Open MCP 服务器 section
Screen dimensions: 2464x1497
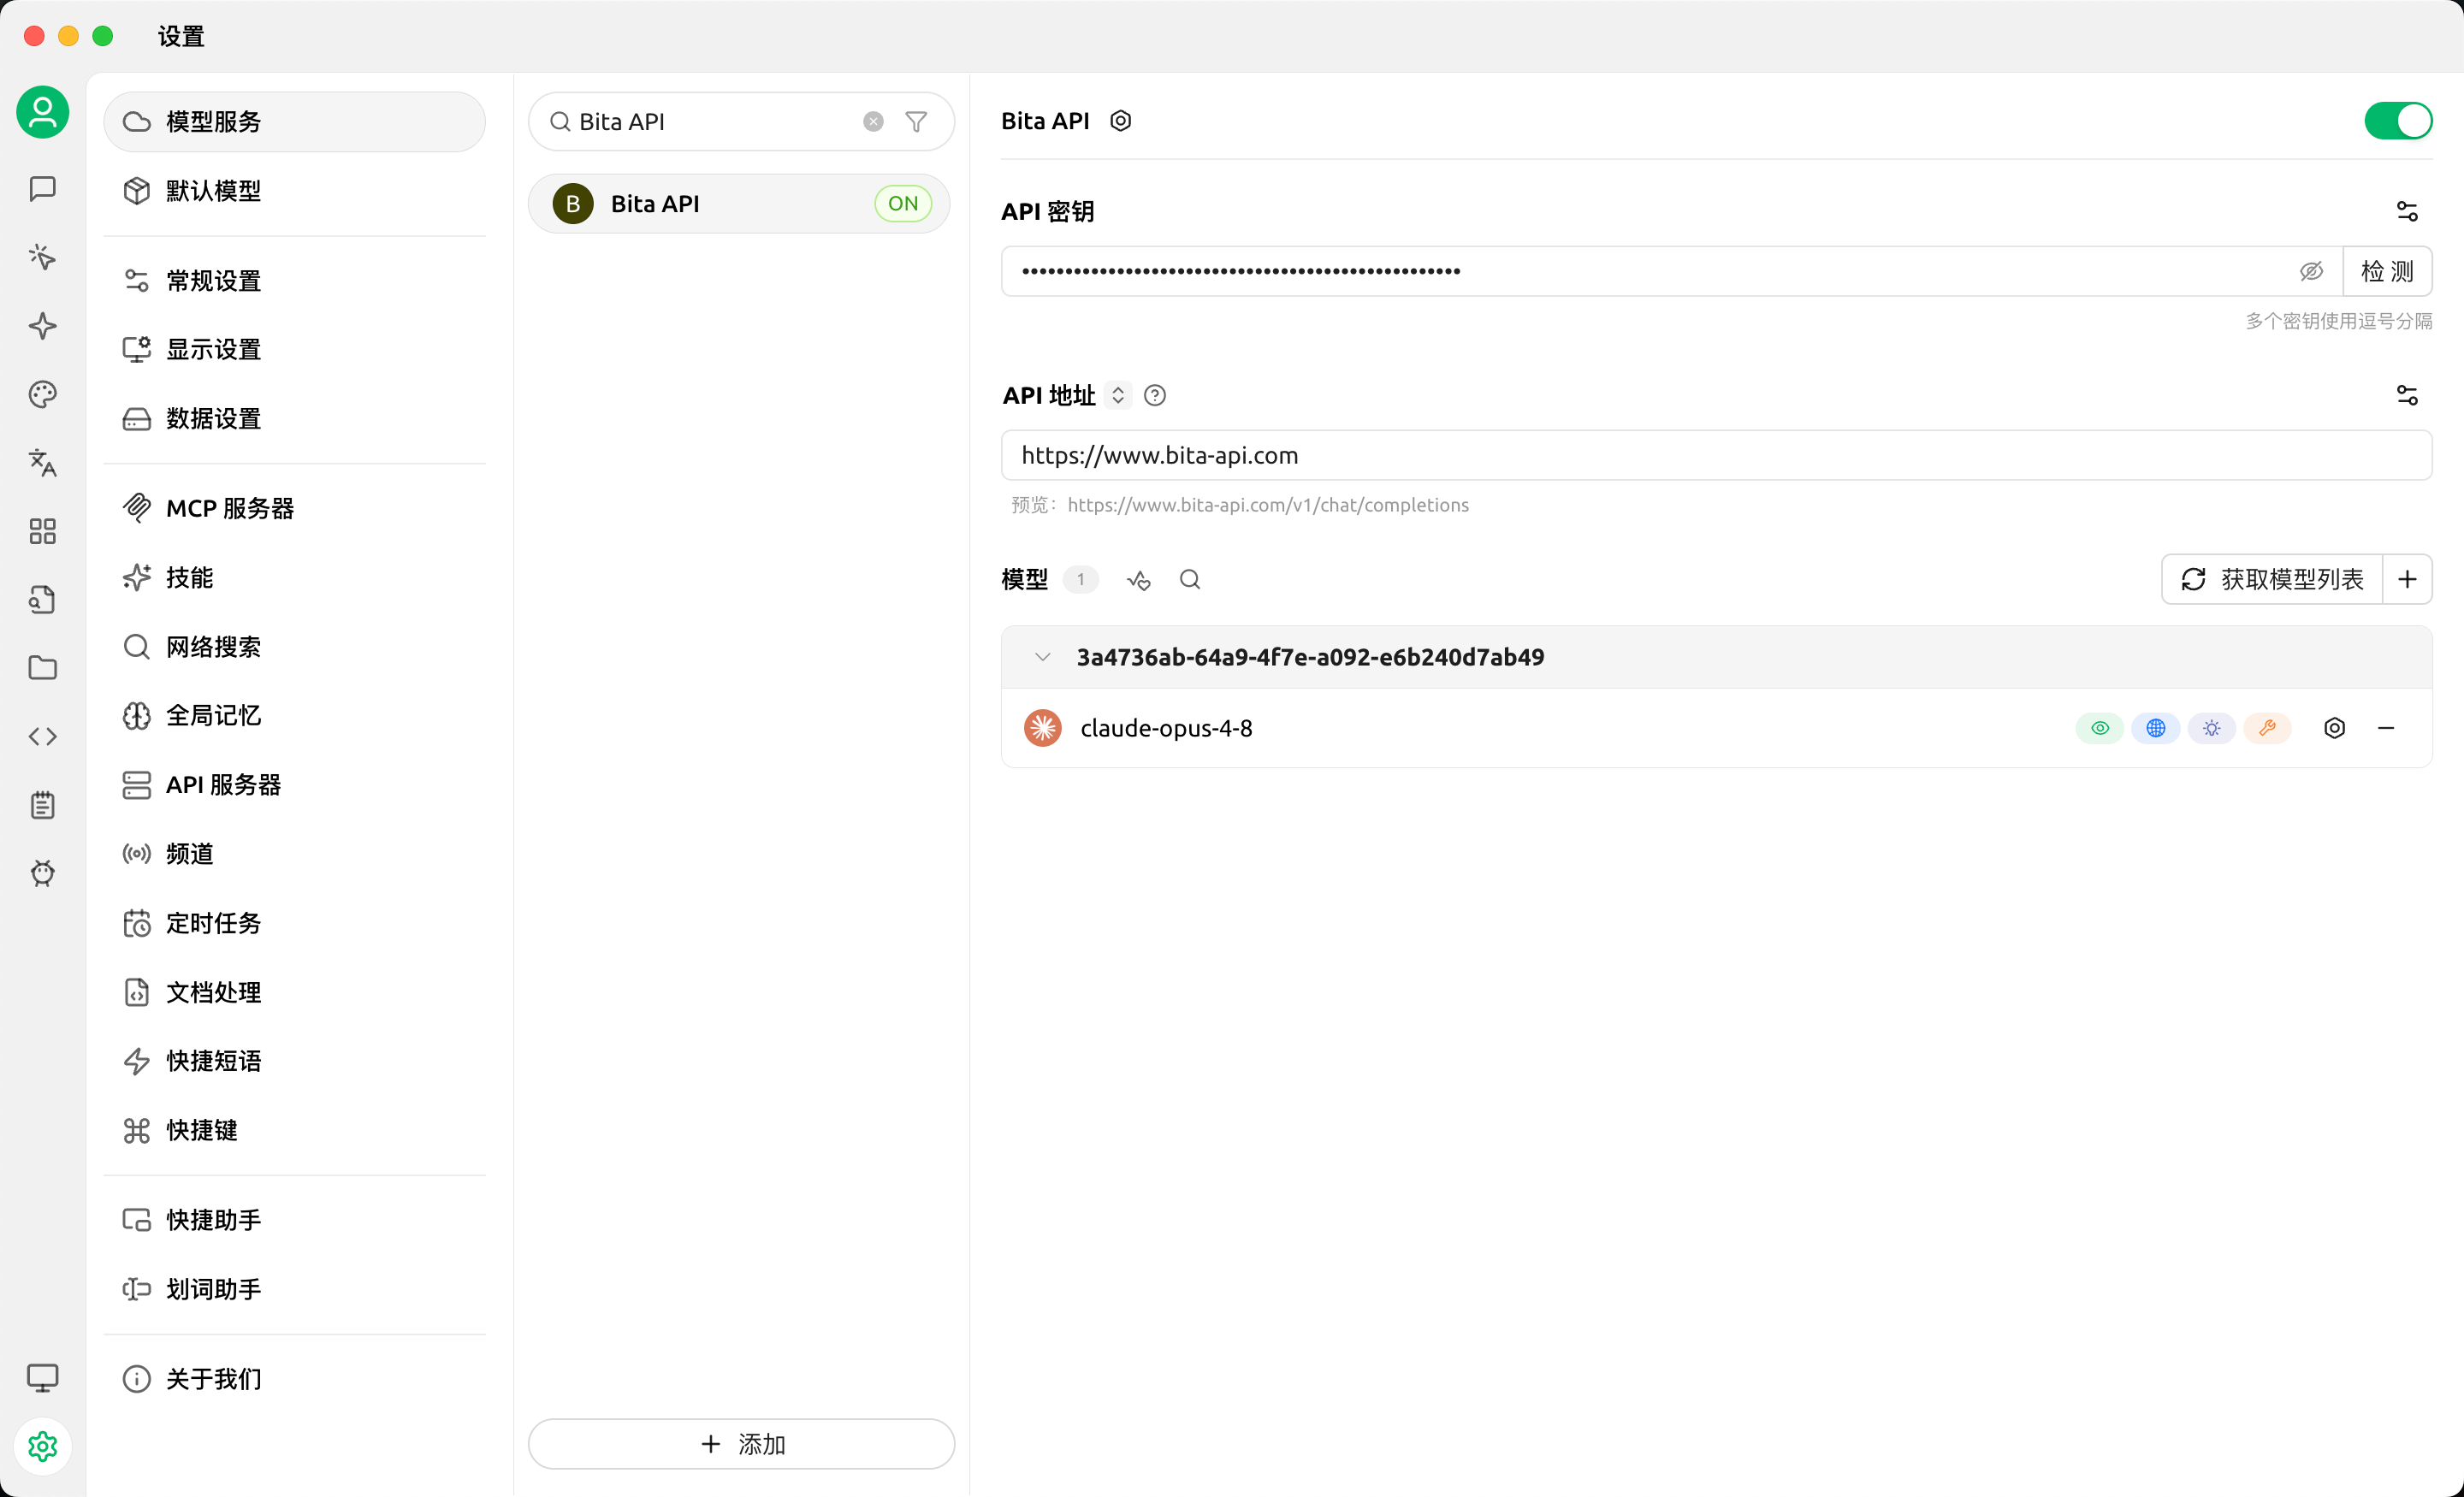pyautogui.click(x=294, y=508)
